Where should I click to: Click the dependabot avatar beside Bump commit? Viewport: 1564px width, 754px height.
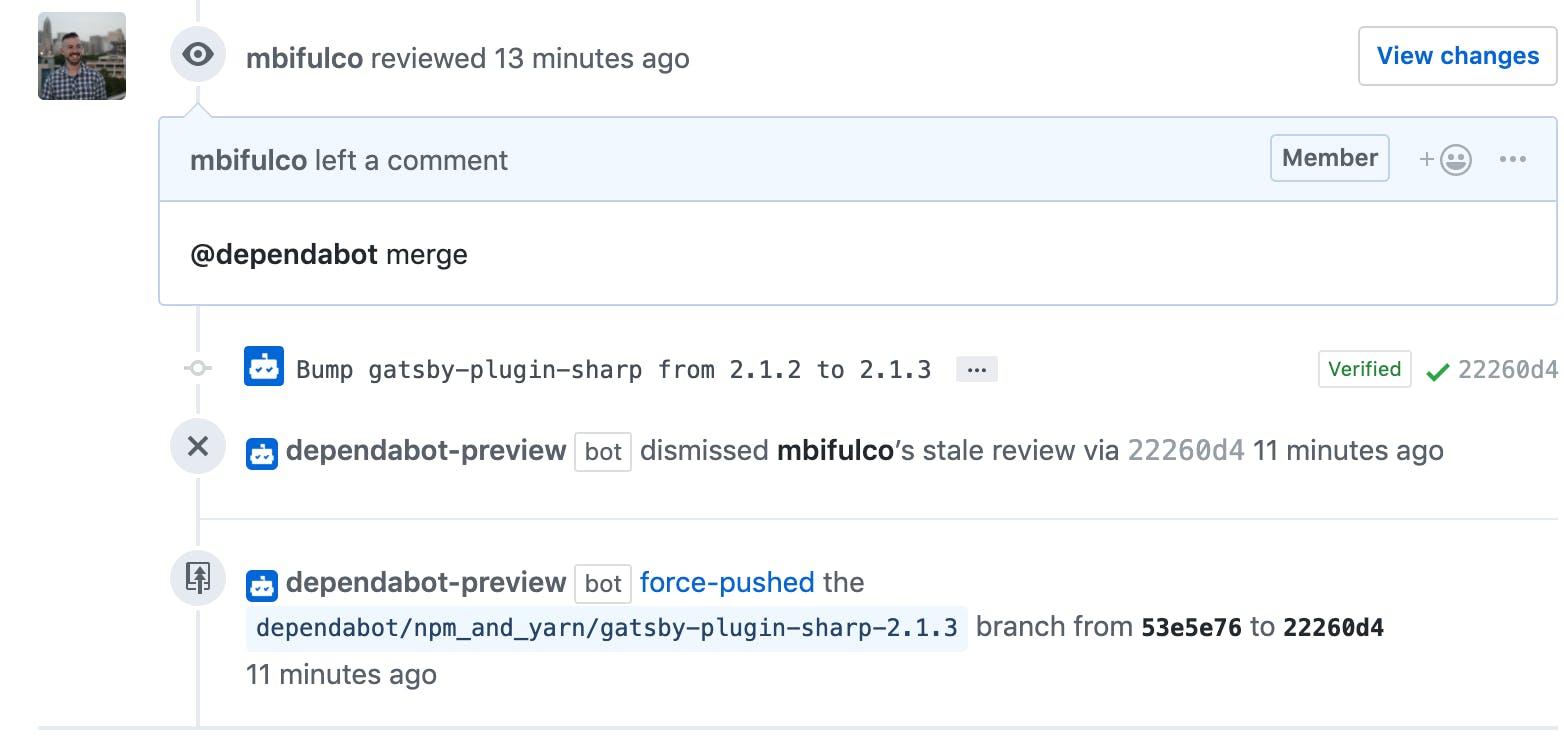point(264,368)
